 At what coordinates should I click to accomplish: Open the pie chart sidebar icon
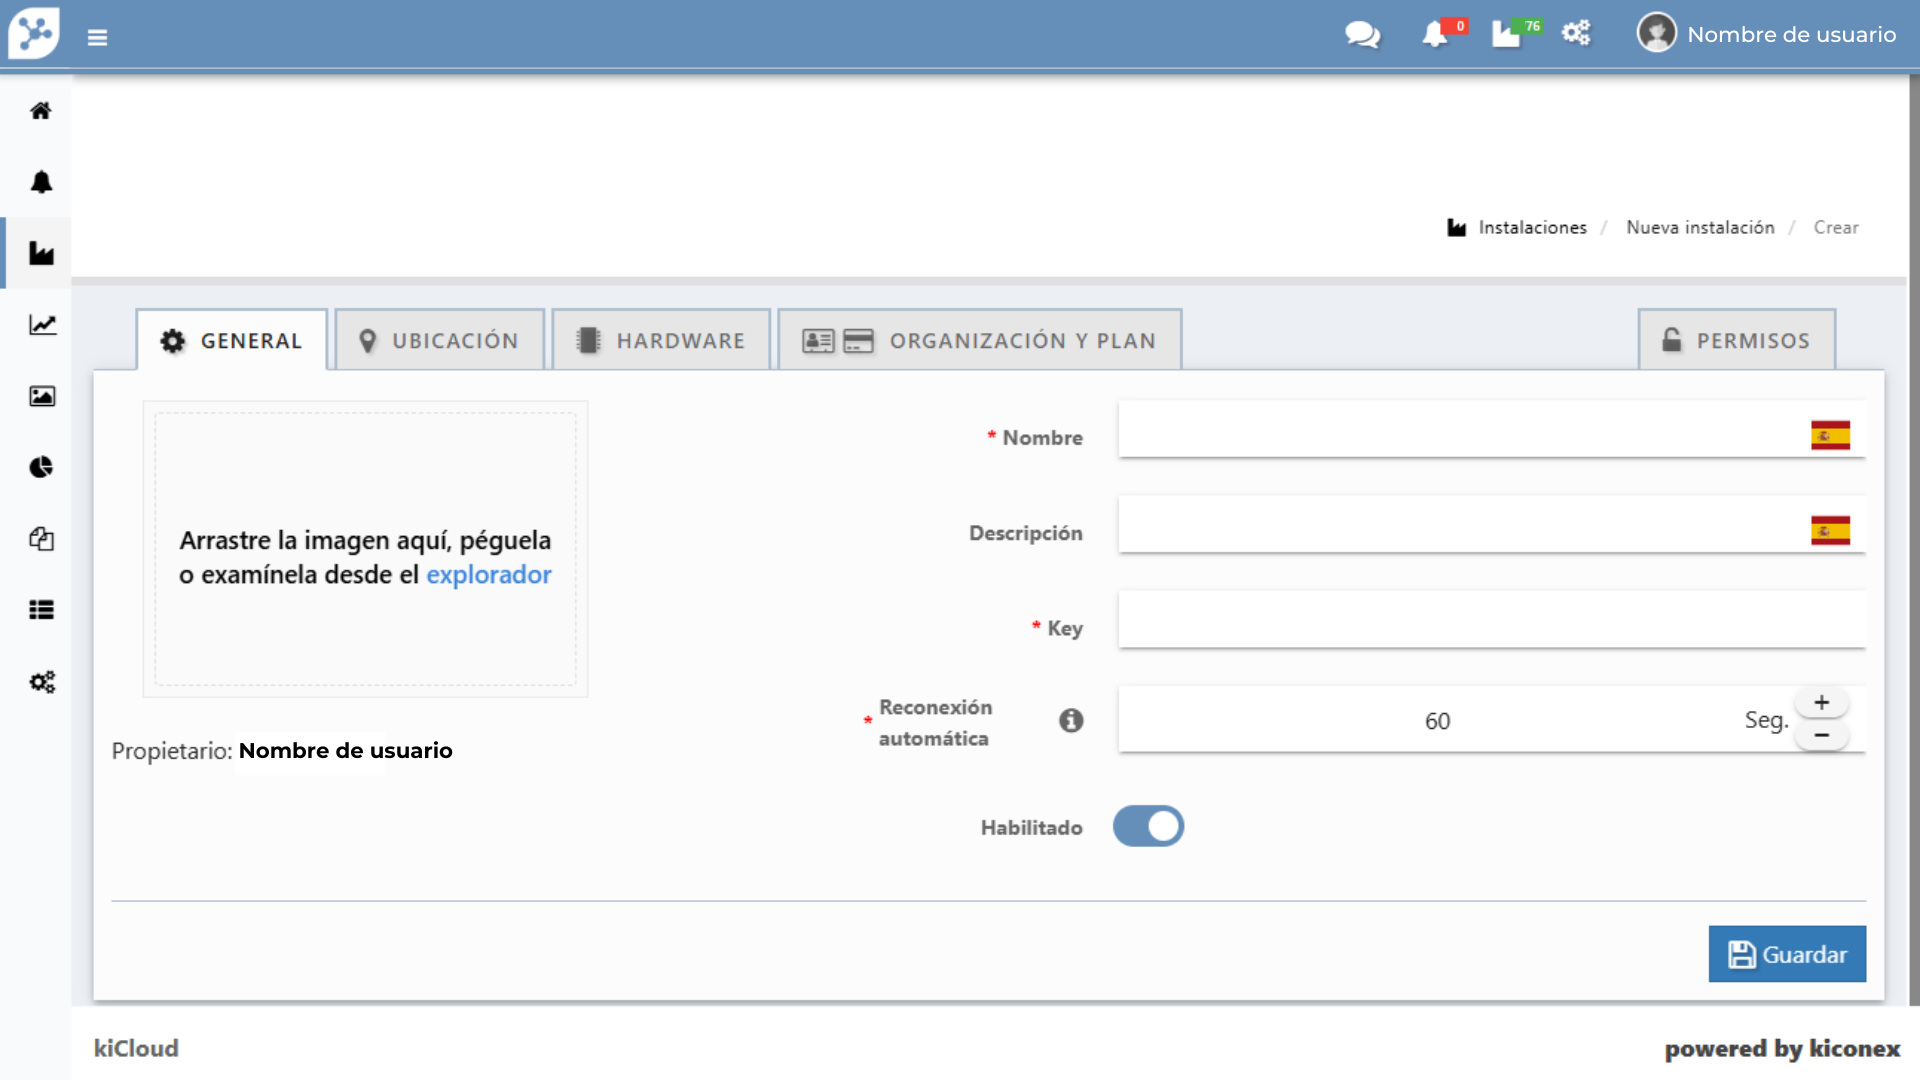click(41, 467)
